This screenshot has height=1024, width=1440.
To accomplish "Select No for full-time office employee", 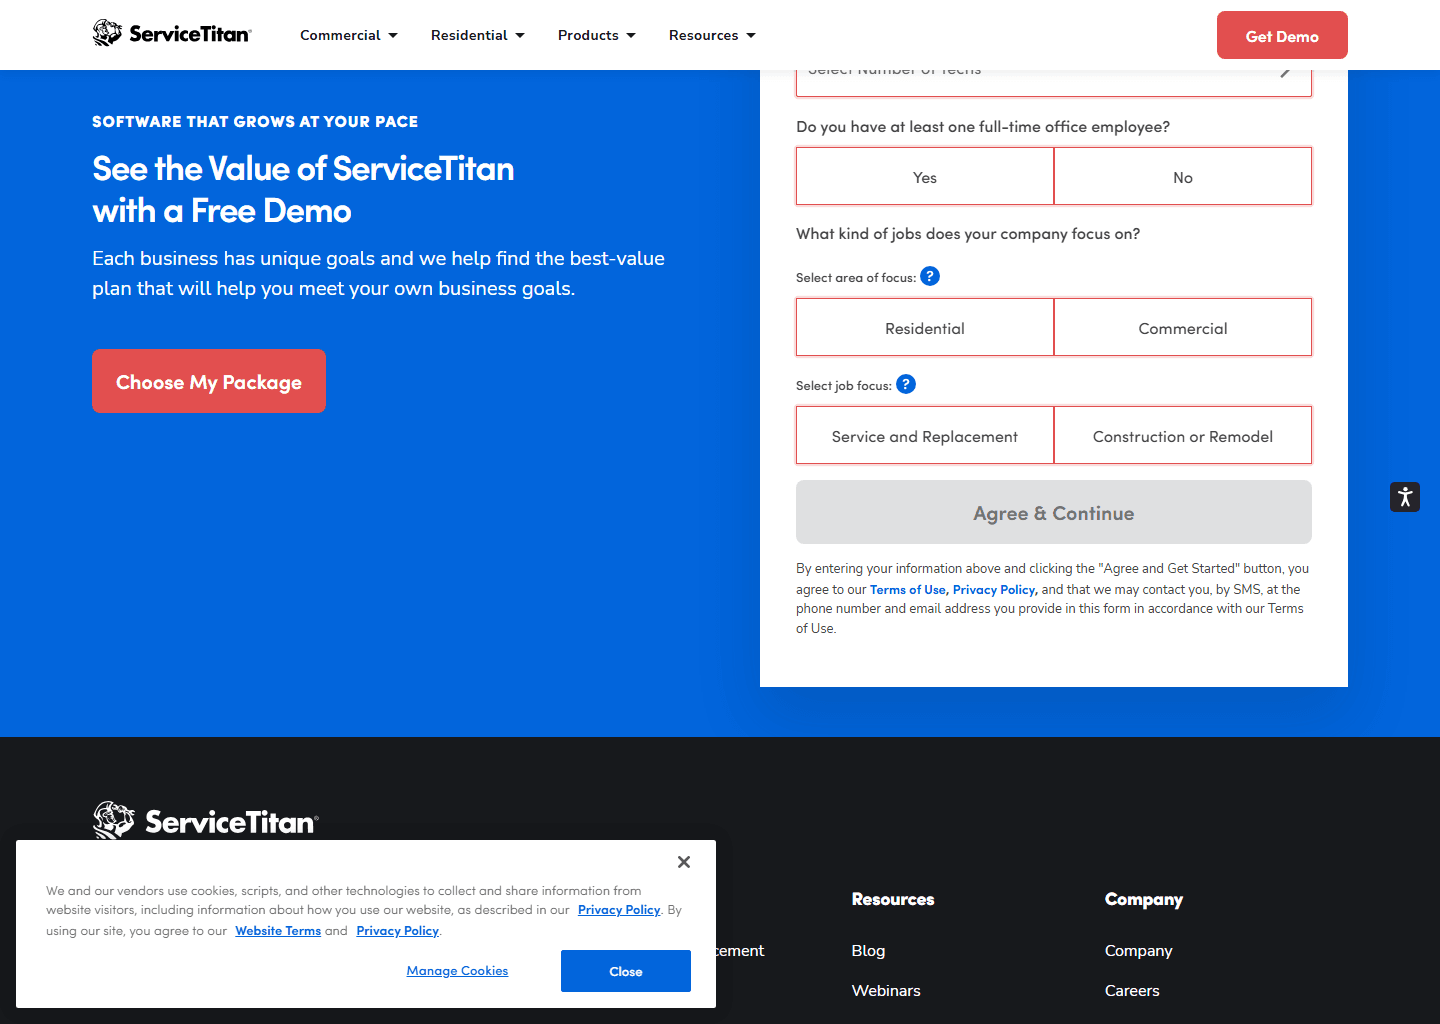I will point(1183,177).
